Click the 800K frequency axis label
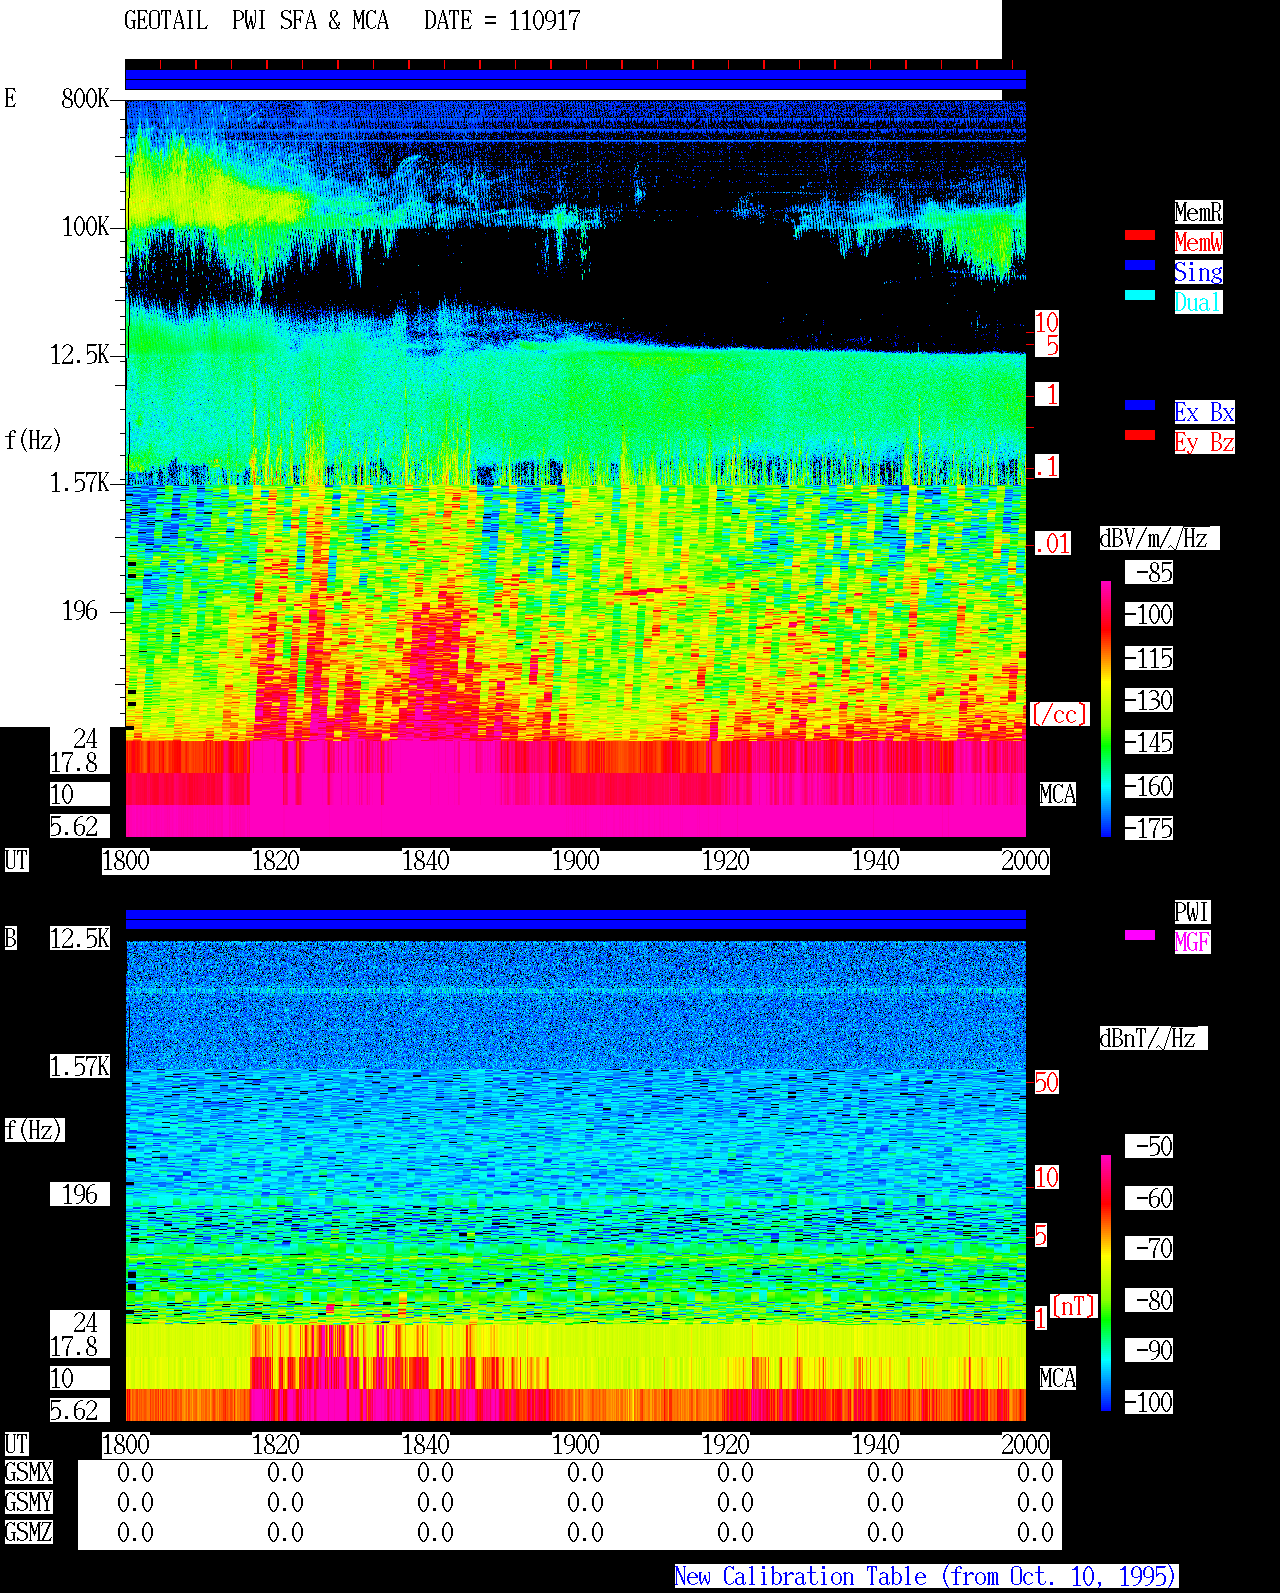This screenshot has width=1280, height=1593. [85, 98]
